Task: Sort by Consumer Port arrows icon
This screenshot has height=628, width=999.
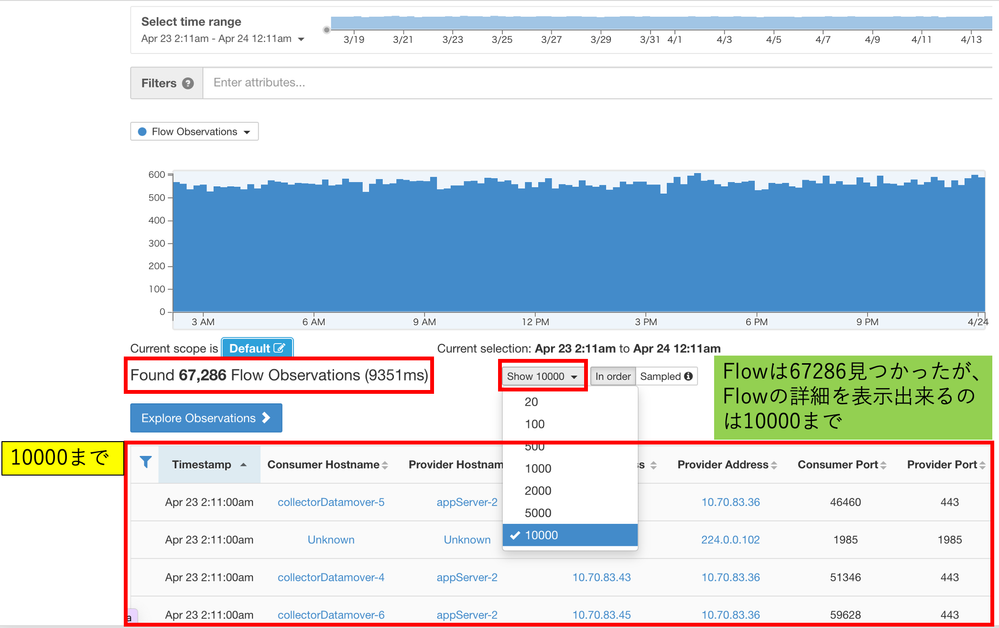Action: point(883,466)
